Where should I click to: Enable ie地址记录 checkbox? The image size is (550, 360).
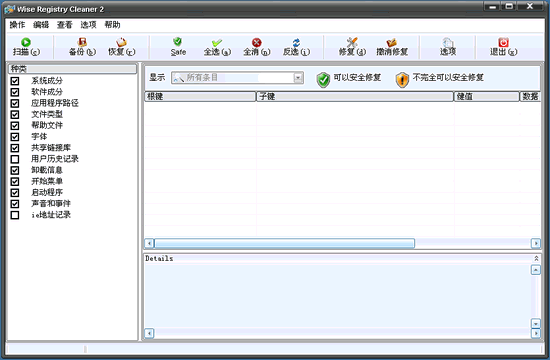[15, 215]
